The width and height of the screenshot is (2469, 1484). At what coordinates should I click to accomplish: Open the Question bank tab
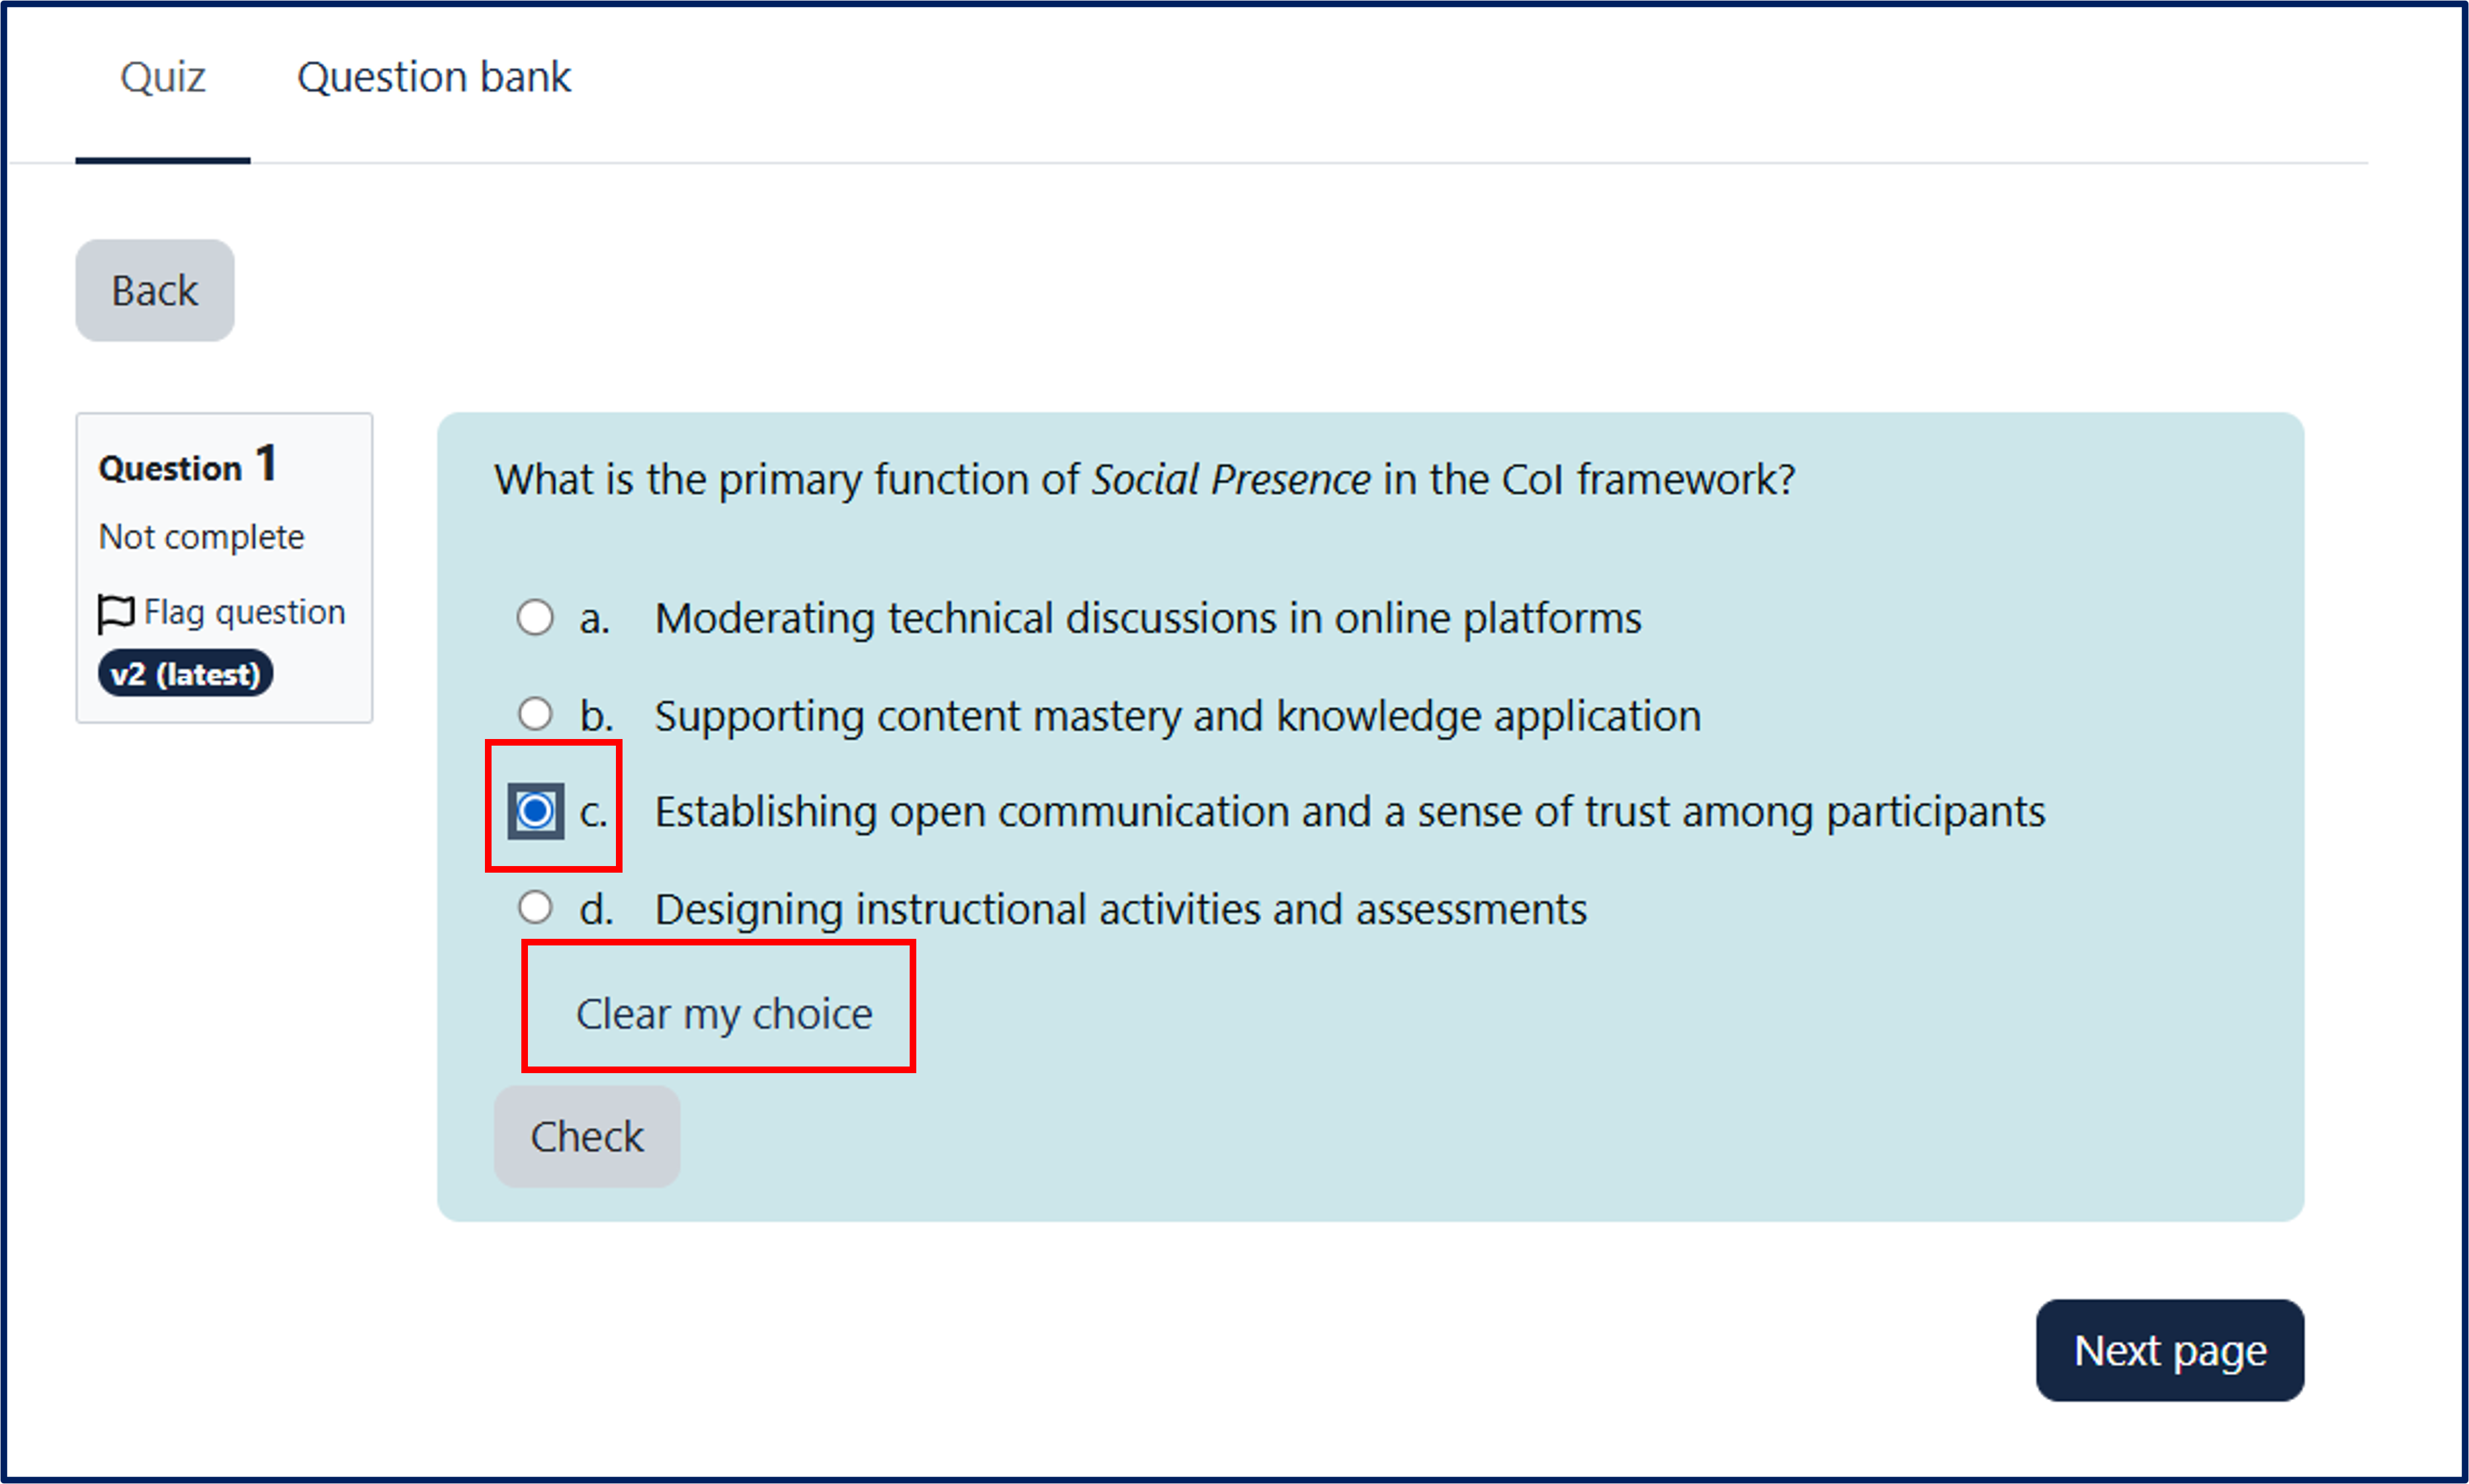[434, 77]
